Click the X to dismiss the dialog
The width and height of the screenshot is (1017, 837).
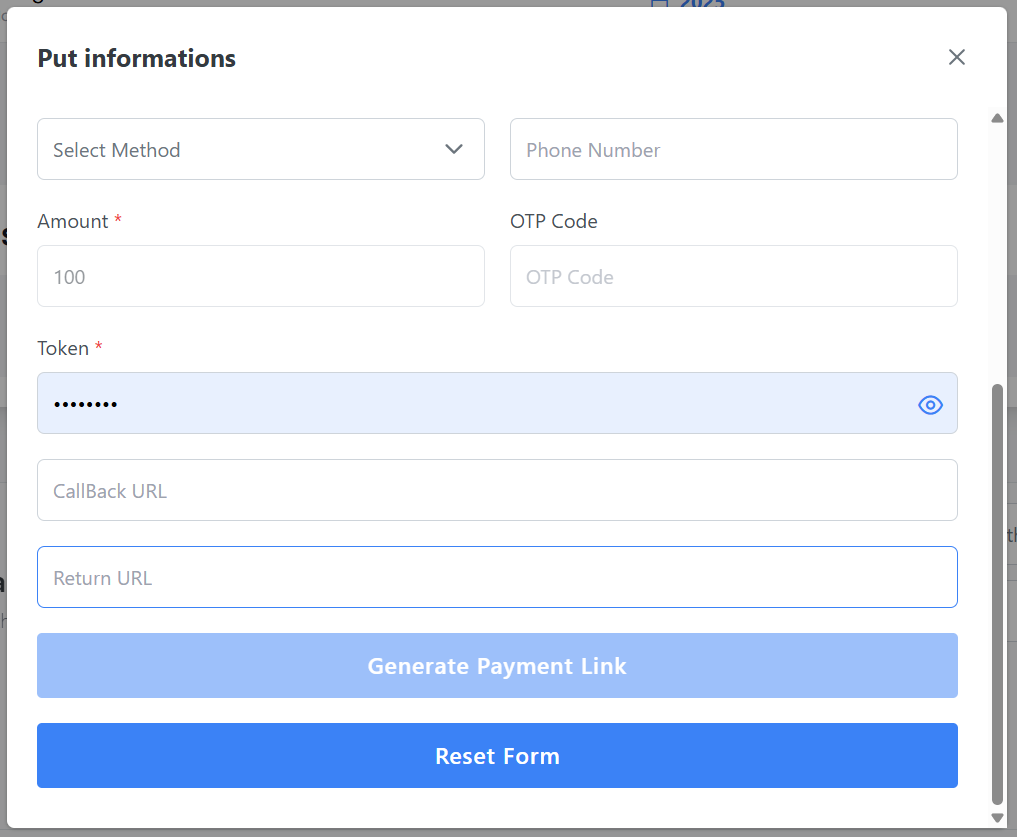(956, 57)
